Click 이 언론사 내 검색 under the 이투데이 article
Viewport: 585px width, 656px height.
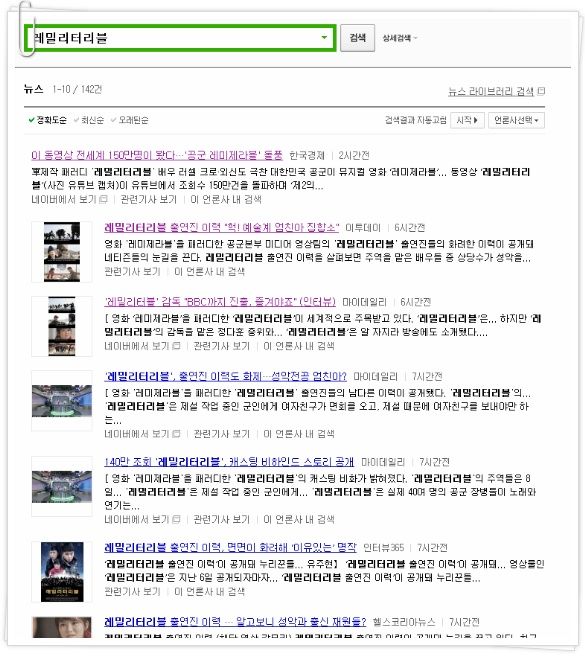[210, 272]
